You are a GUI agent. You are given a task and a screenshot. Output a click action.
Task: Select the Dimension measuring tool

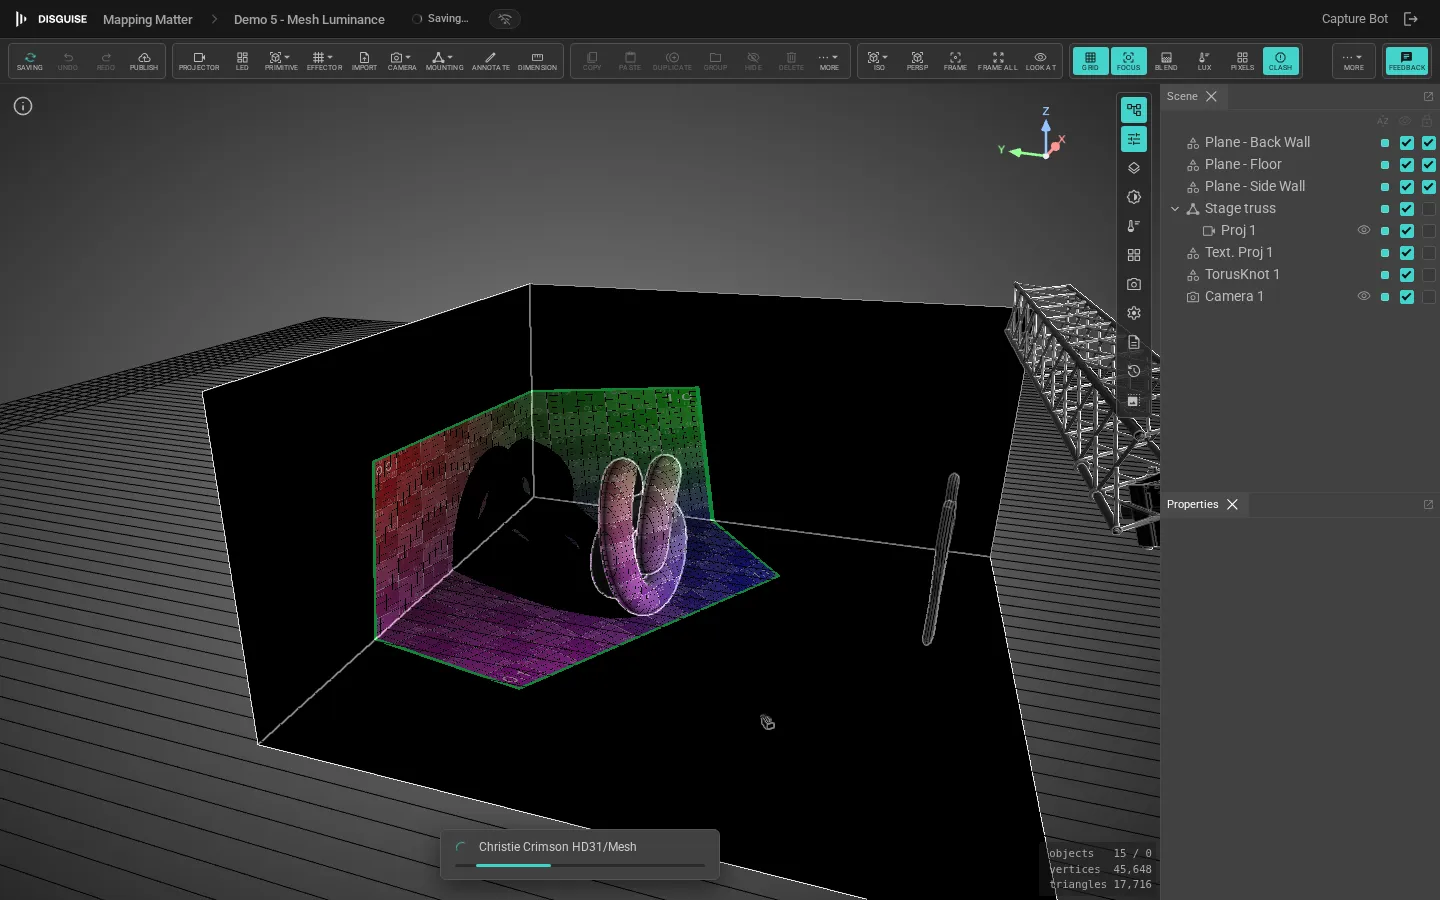pos(537,61)
